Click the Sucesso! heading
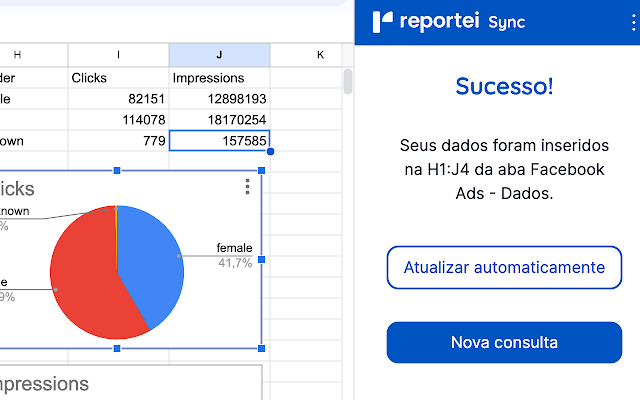This screenshot has height=400, width=640. tap(504, 86)
